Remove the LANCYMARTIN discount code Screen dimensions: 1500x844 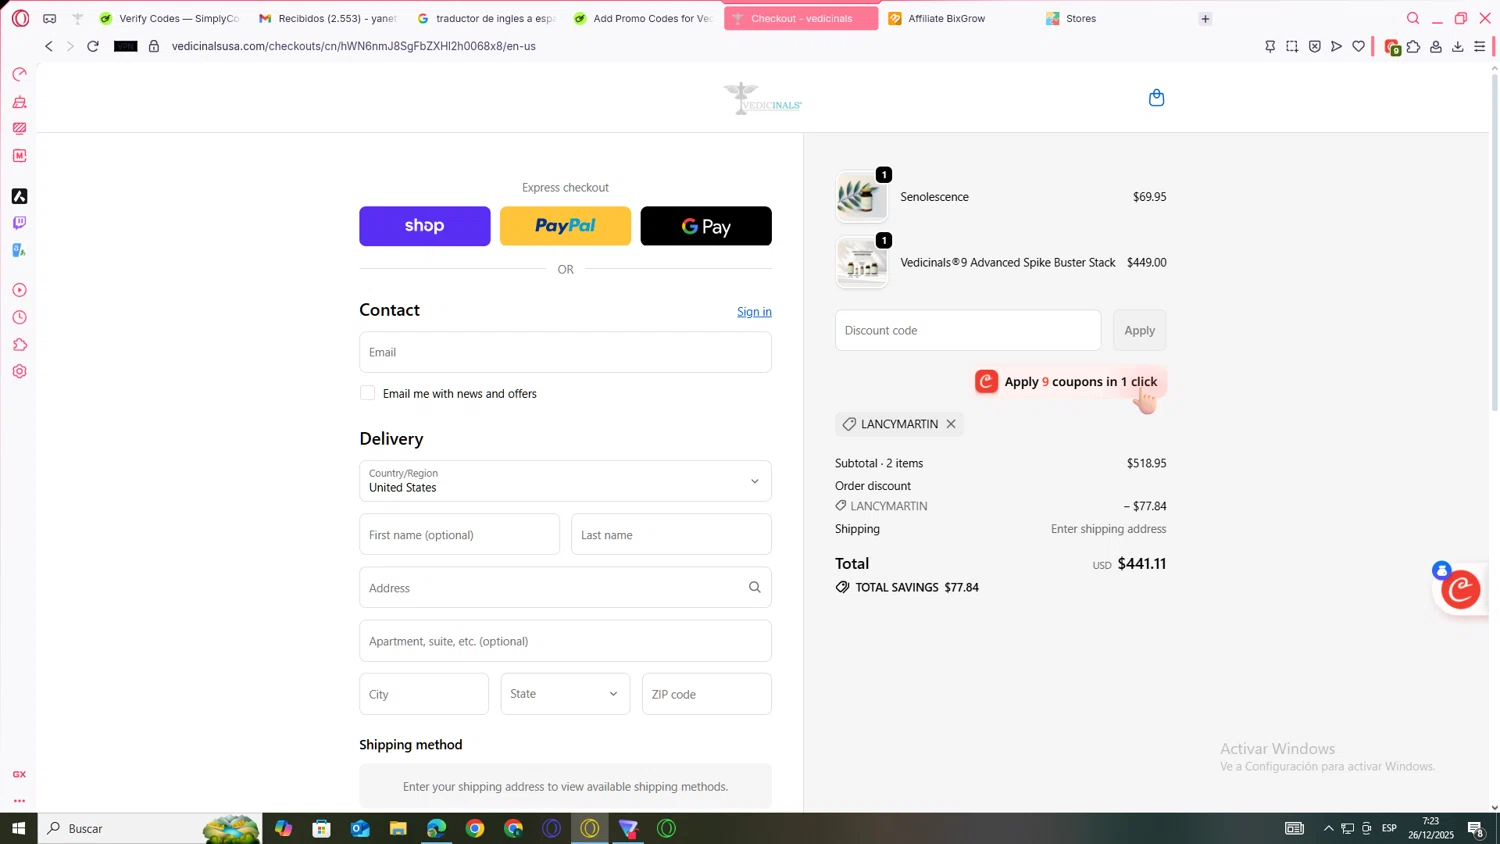pyautogui.click(x=951, y=424)
